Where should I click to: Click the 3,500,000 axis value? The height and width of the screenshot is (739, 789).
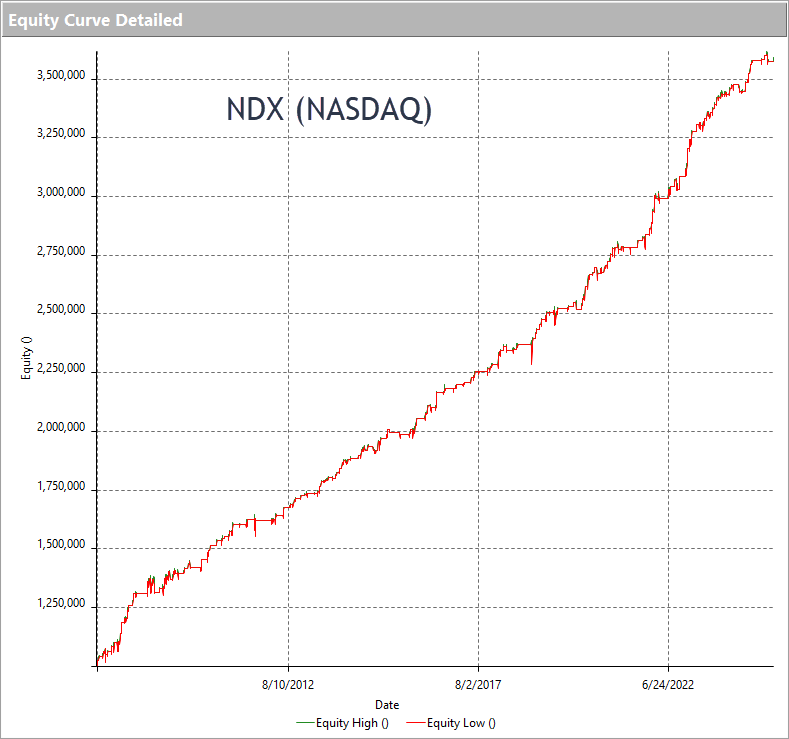[x=61, y=75]
